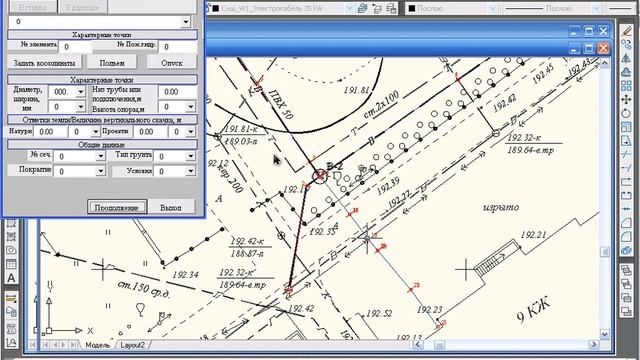Select the Break tool
Screen dimensions: 640x360
[626, 195]
